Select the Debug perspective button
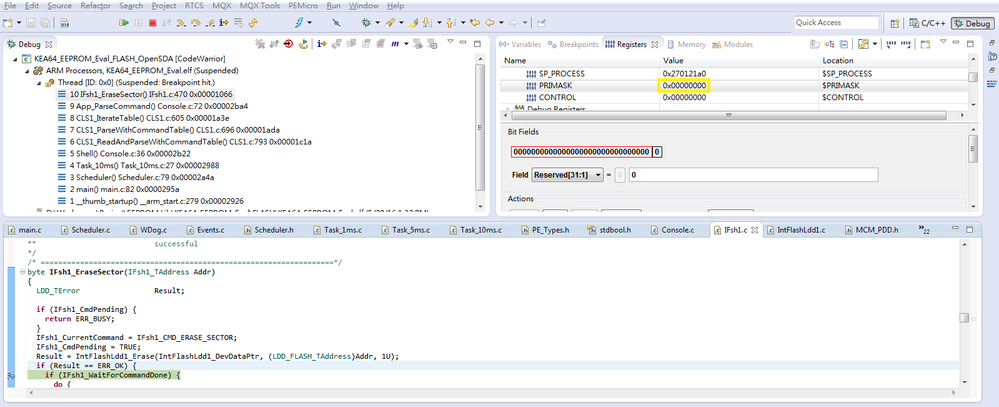The height and width of the screenshot is (407, 999). [972, 24]
